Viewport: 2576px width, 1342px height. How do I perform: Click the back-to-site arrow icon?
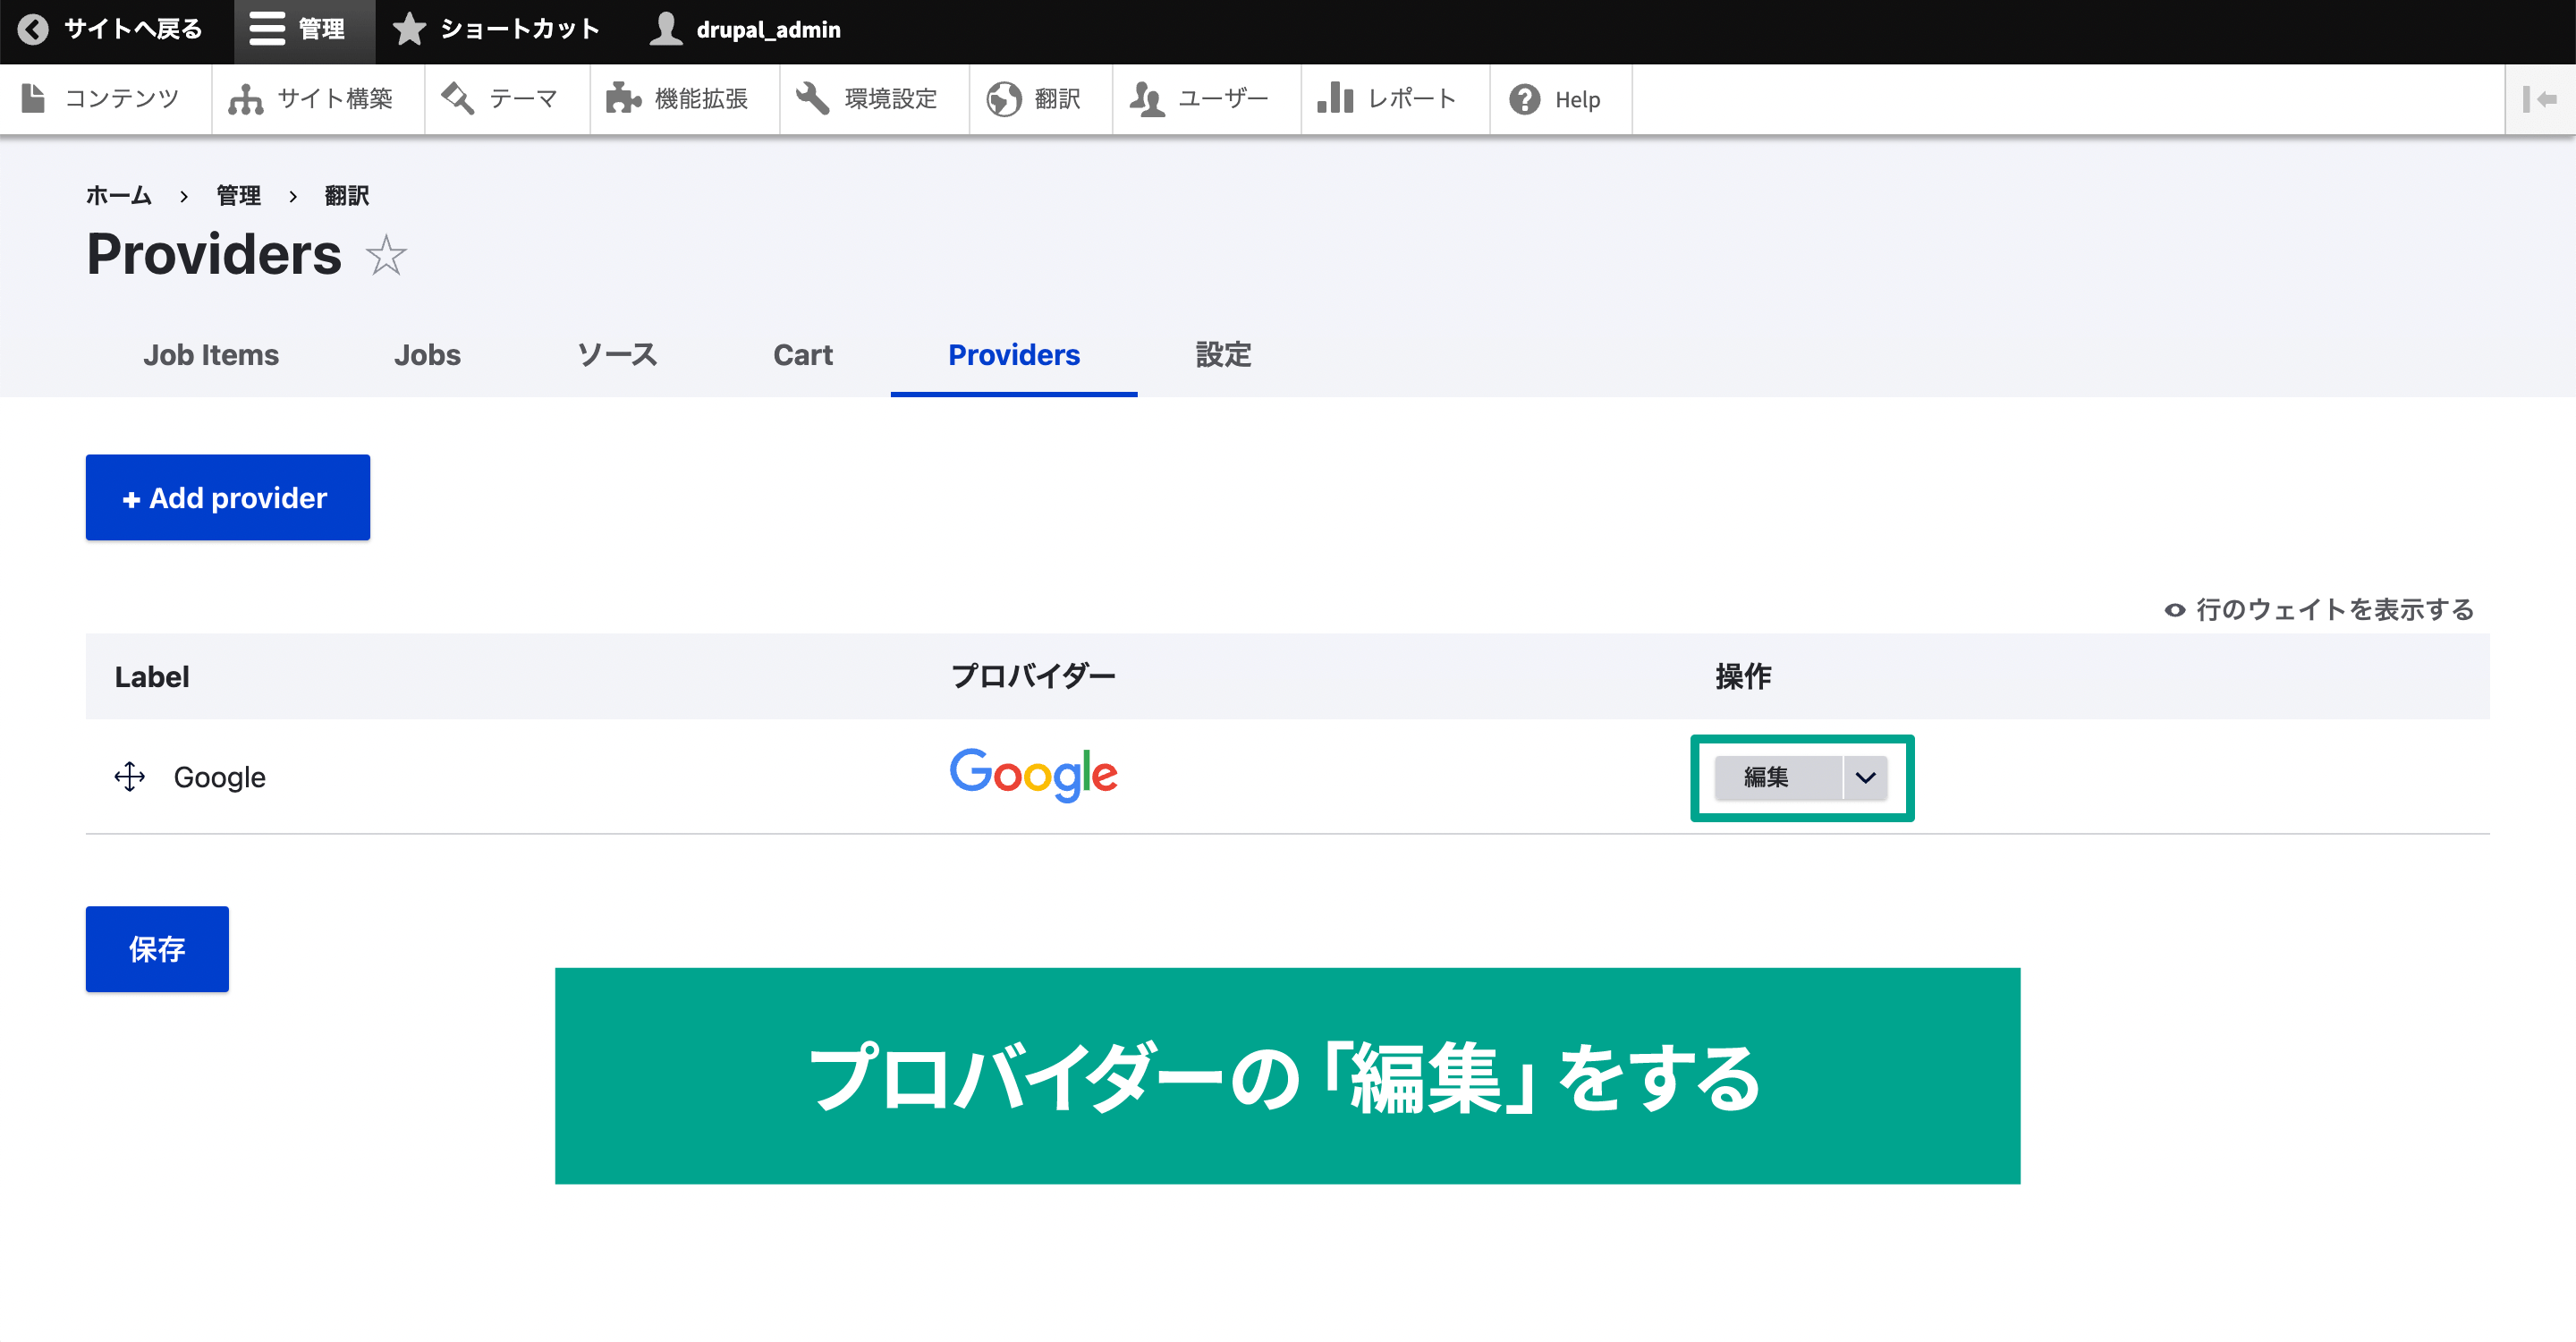pos(33,30)
